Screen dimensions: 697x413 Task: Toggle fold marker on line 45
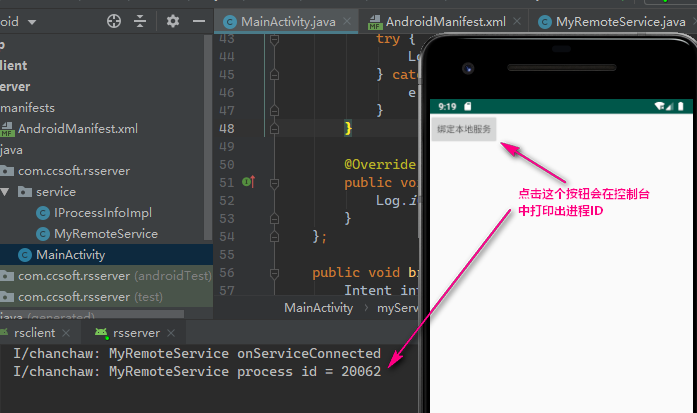(x=274, y=74)
